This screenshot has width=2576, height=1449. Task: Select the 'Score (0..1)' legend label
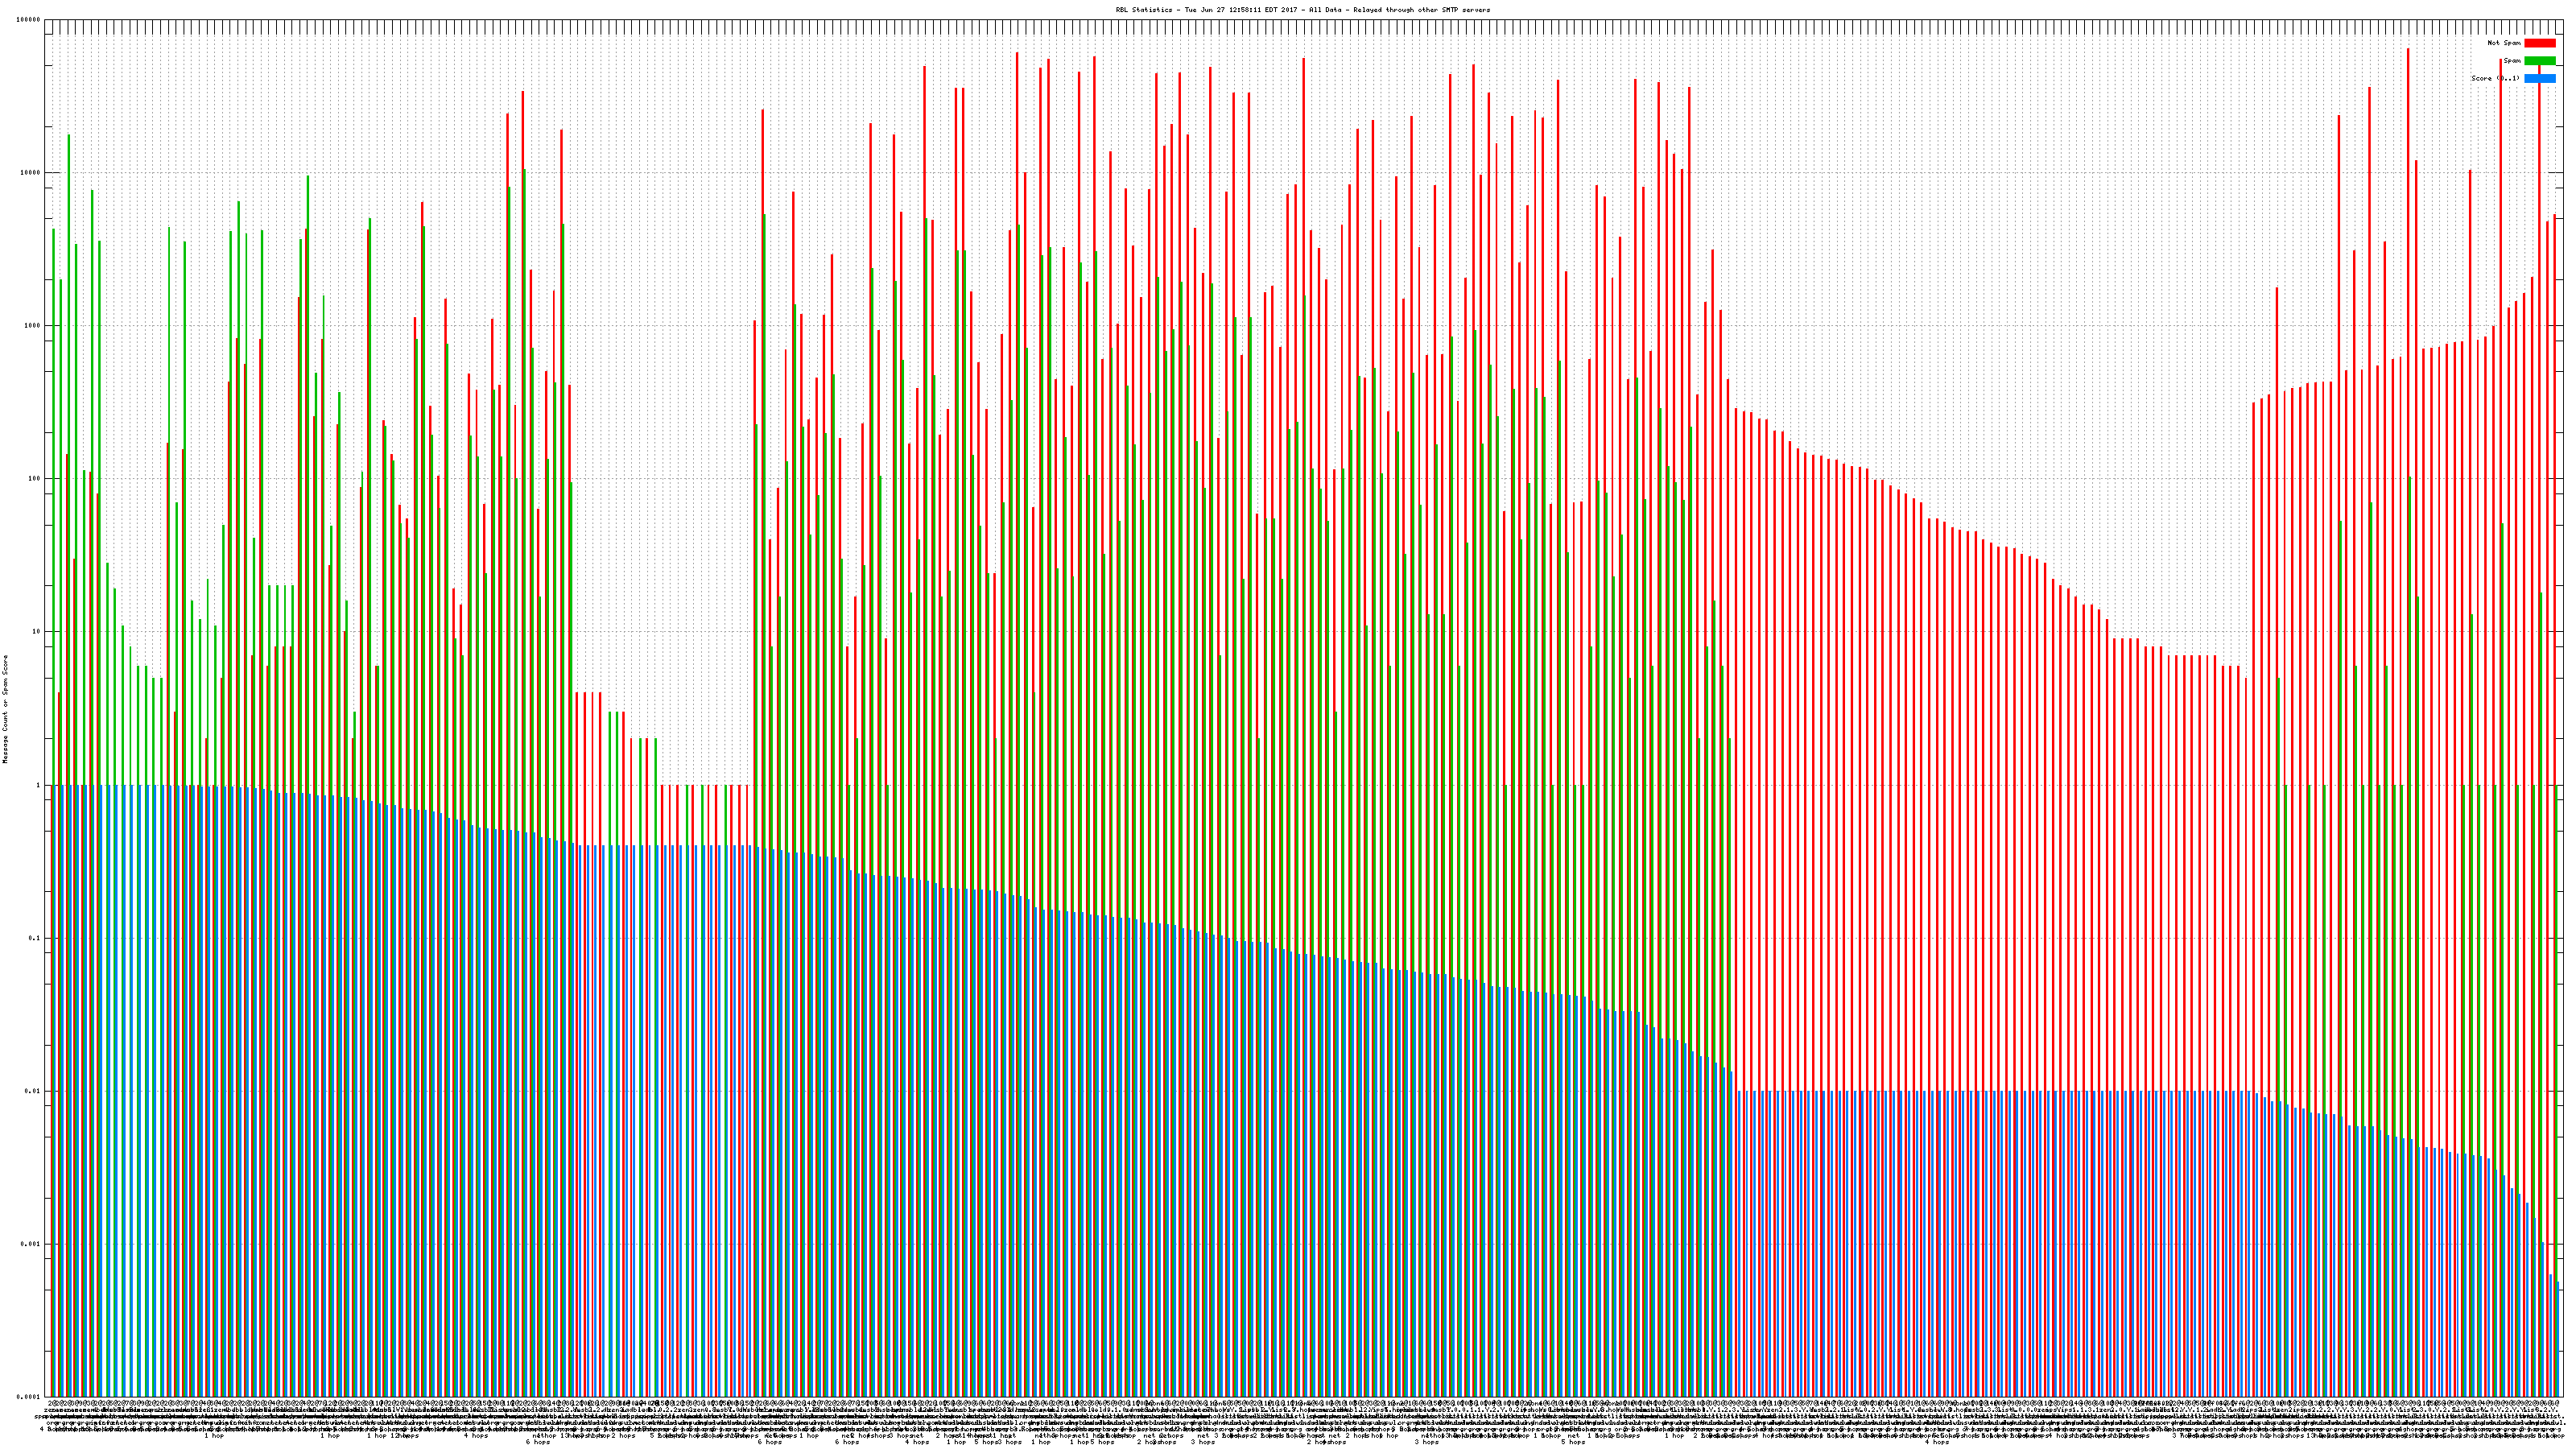point(2494,78)
